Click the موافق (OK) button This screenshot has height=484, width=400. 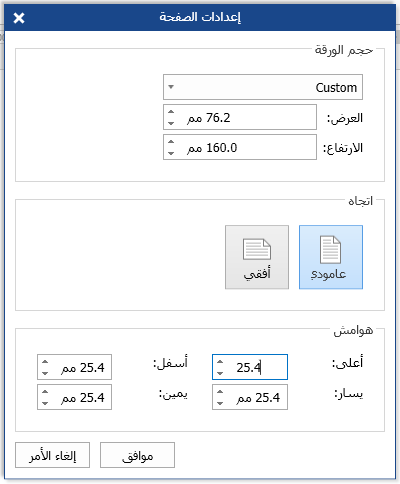[137, 455]
